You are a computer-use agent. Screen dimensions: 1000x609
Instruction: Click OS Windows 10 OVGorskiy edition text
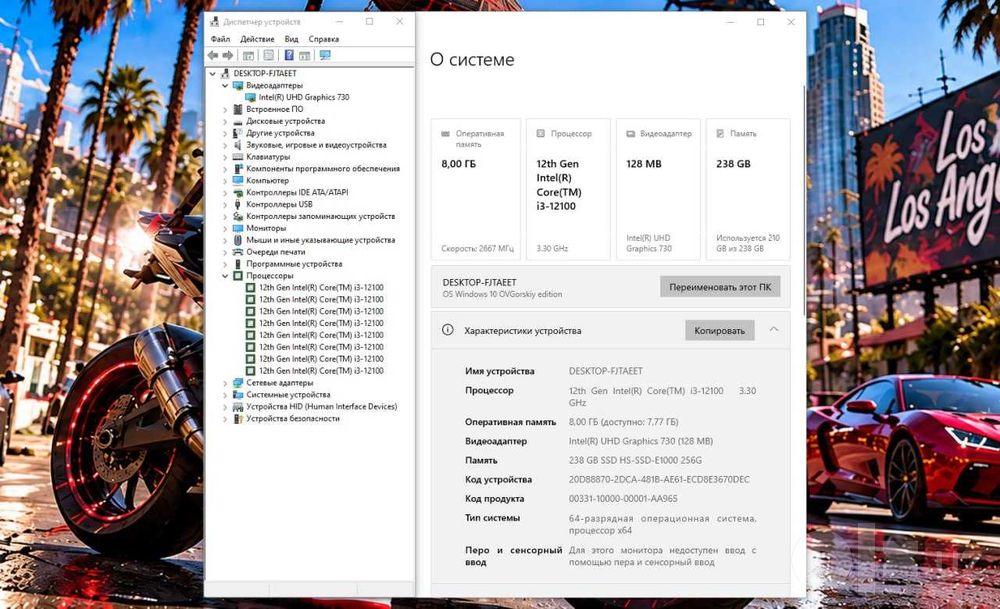[x=503, y=295]
